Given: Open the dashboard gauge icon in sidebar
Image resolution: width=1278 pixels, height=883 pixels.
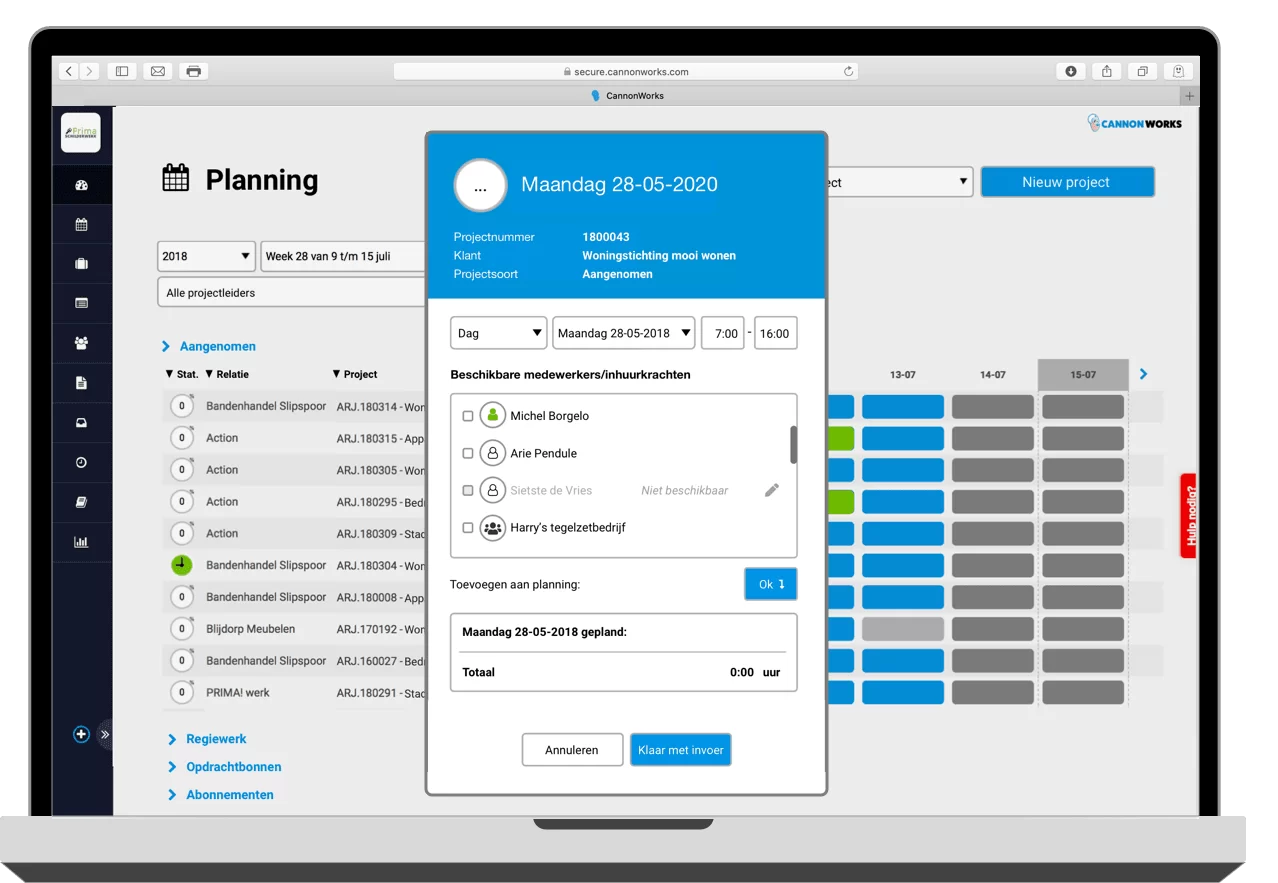Looking at the screenshot, I should tap(81, 185).
